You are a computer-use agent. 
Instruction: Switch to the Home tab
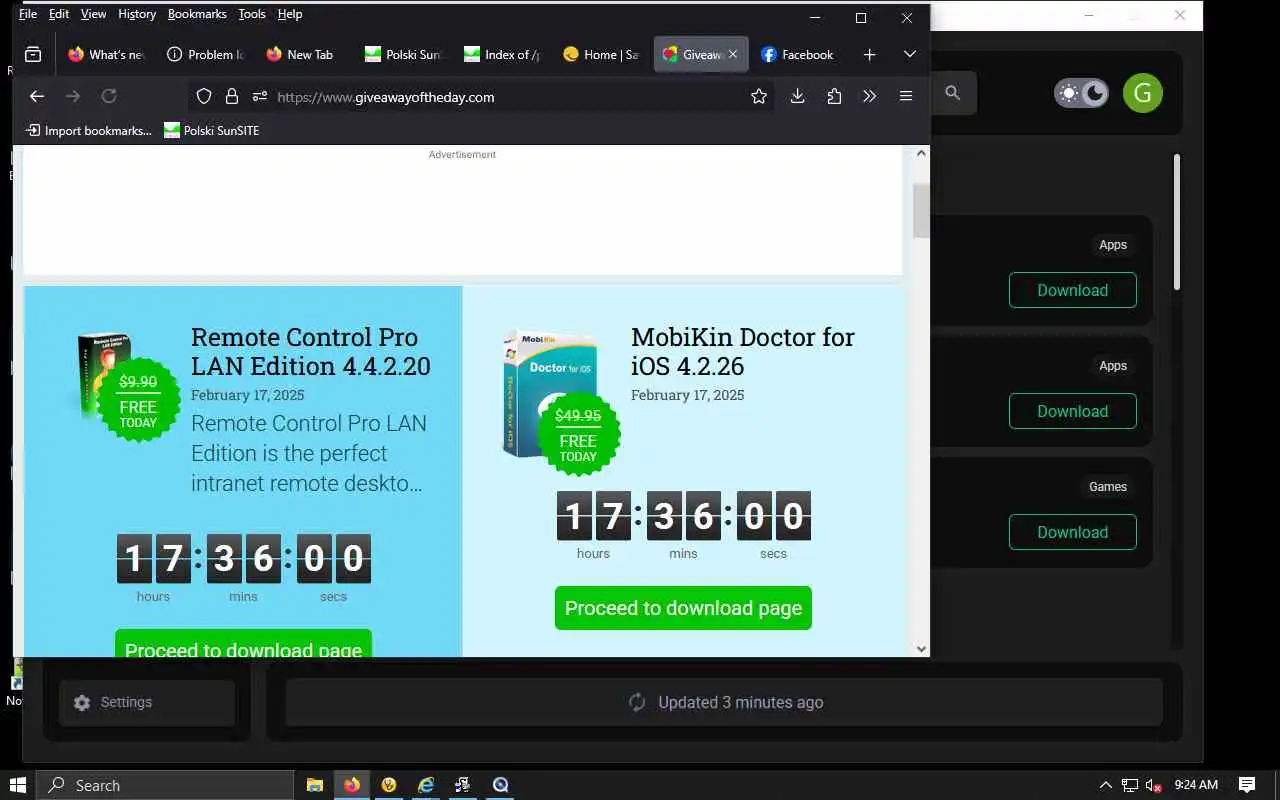pyautogui.click(x=600, y=55)
